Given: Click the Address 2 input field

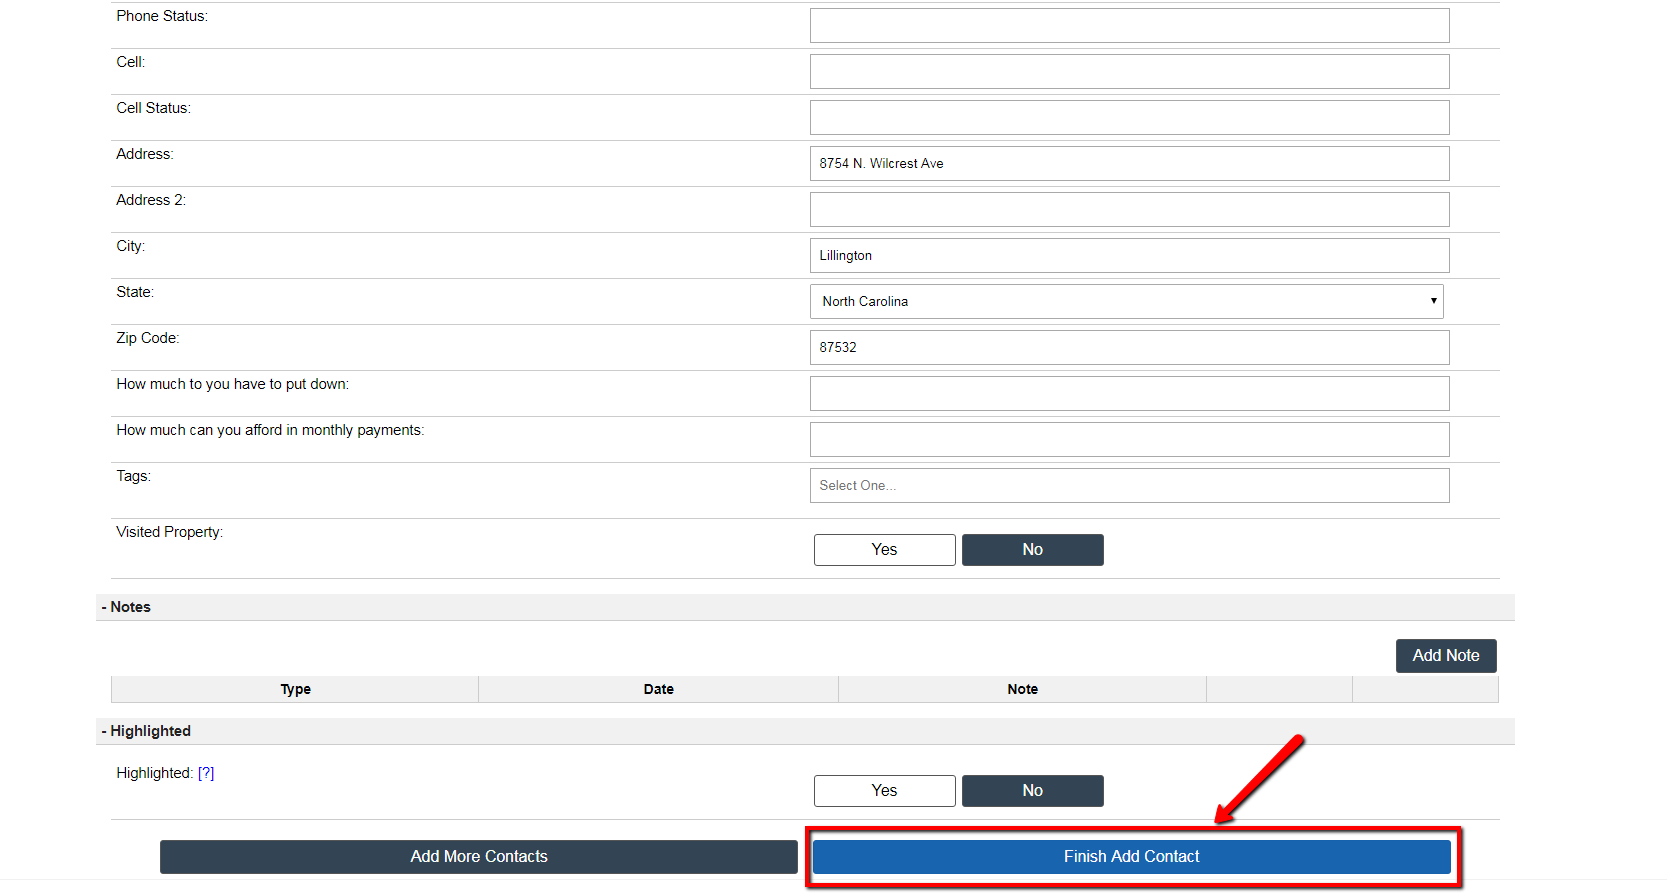Looking at the screenshot, I should pos(1129,209).
